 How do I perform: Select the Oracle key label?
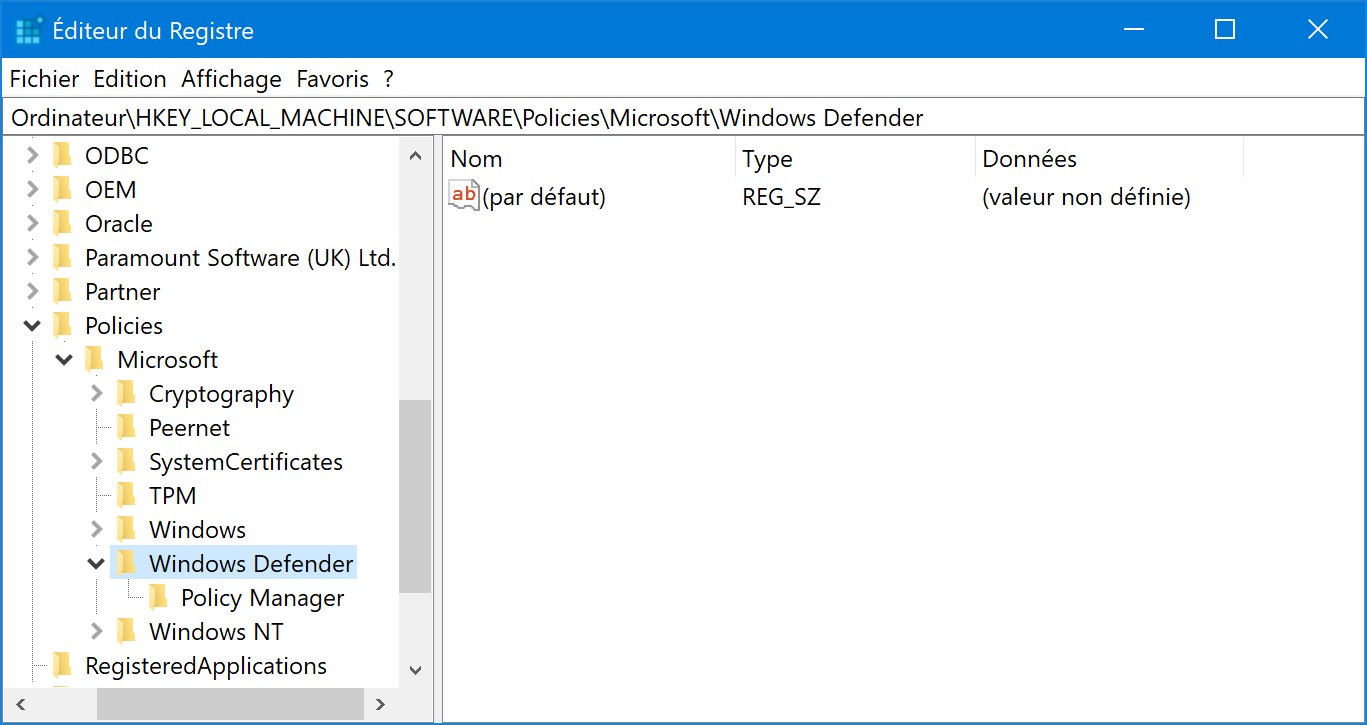coord(119,224)
